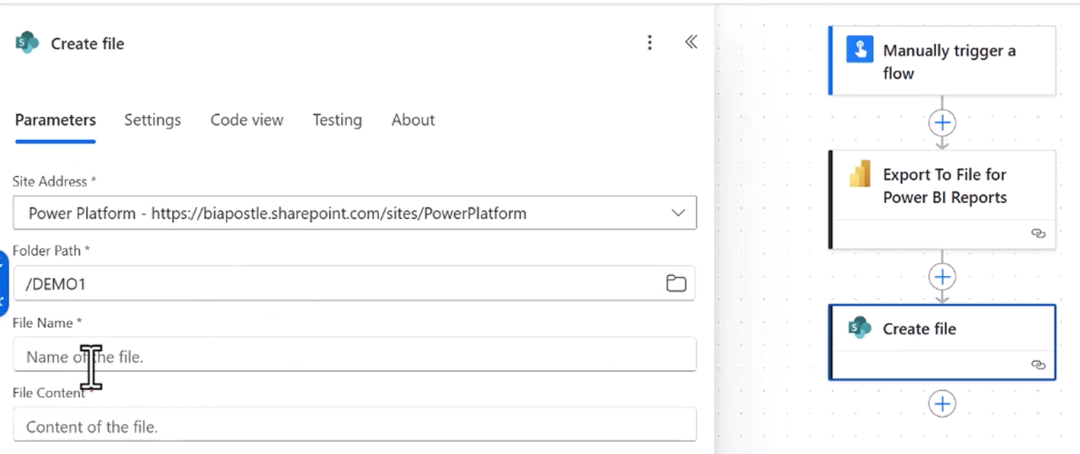Switch to the Settings tab

point(152,120)
